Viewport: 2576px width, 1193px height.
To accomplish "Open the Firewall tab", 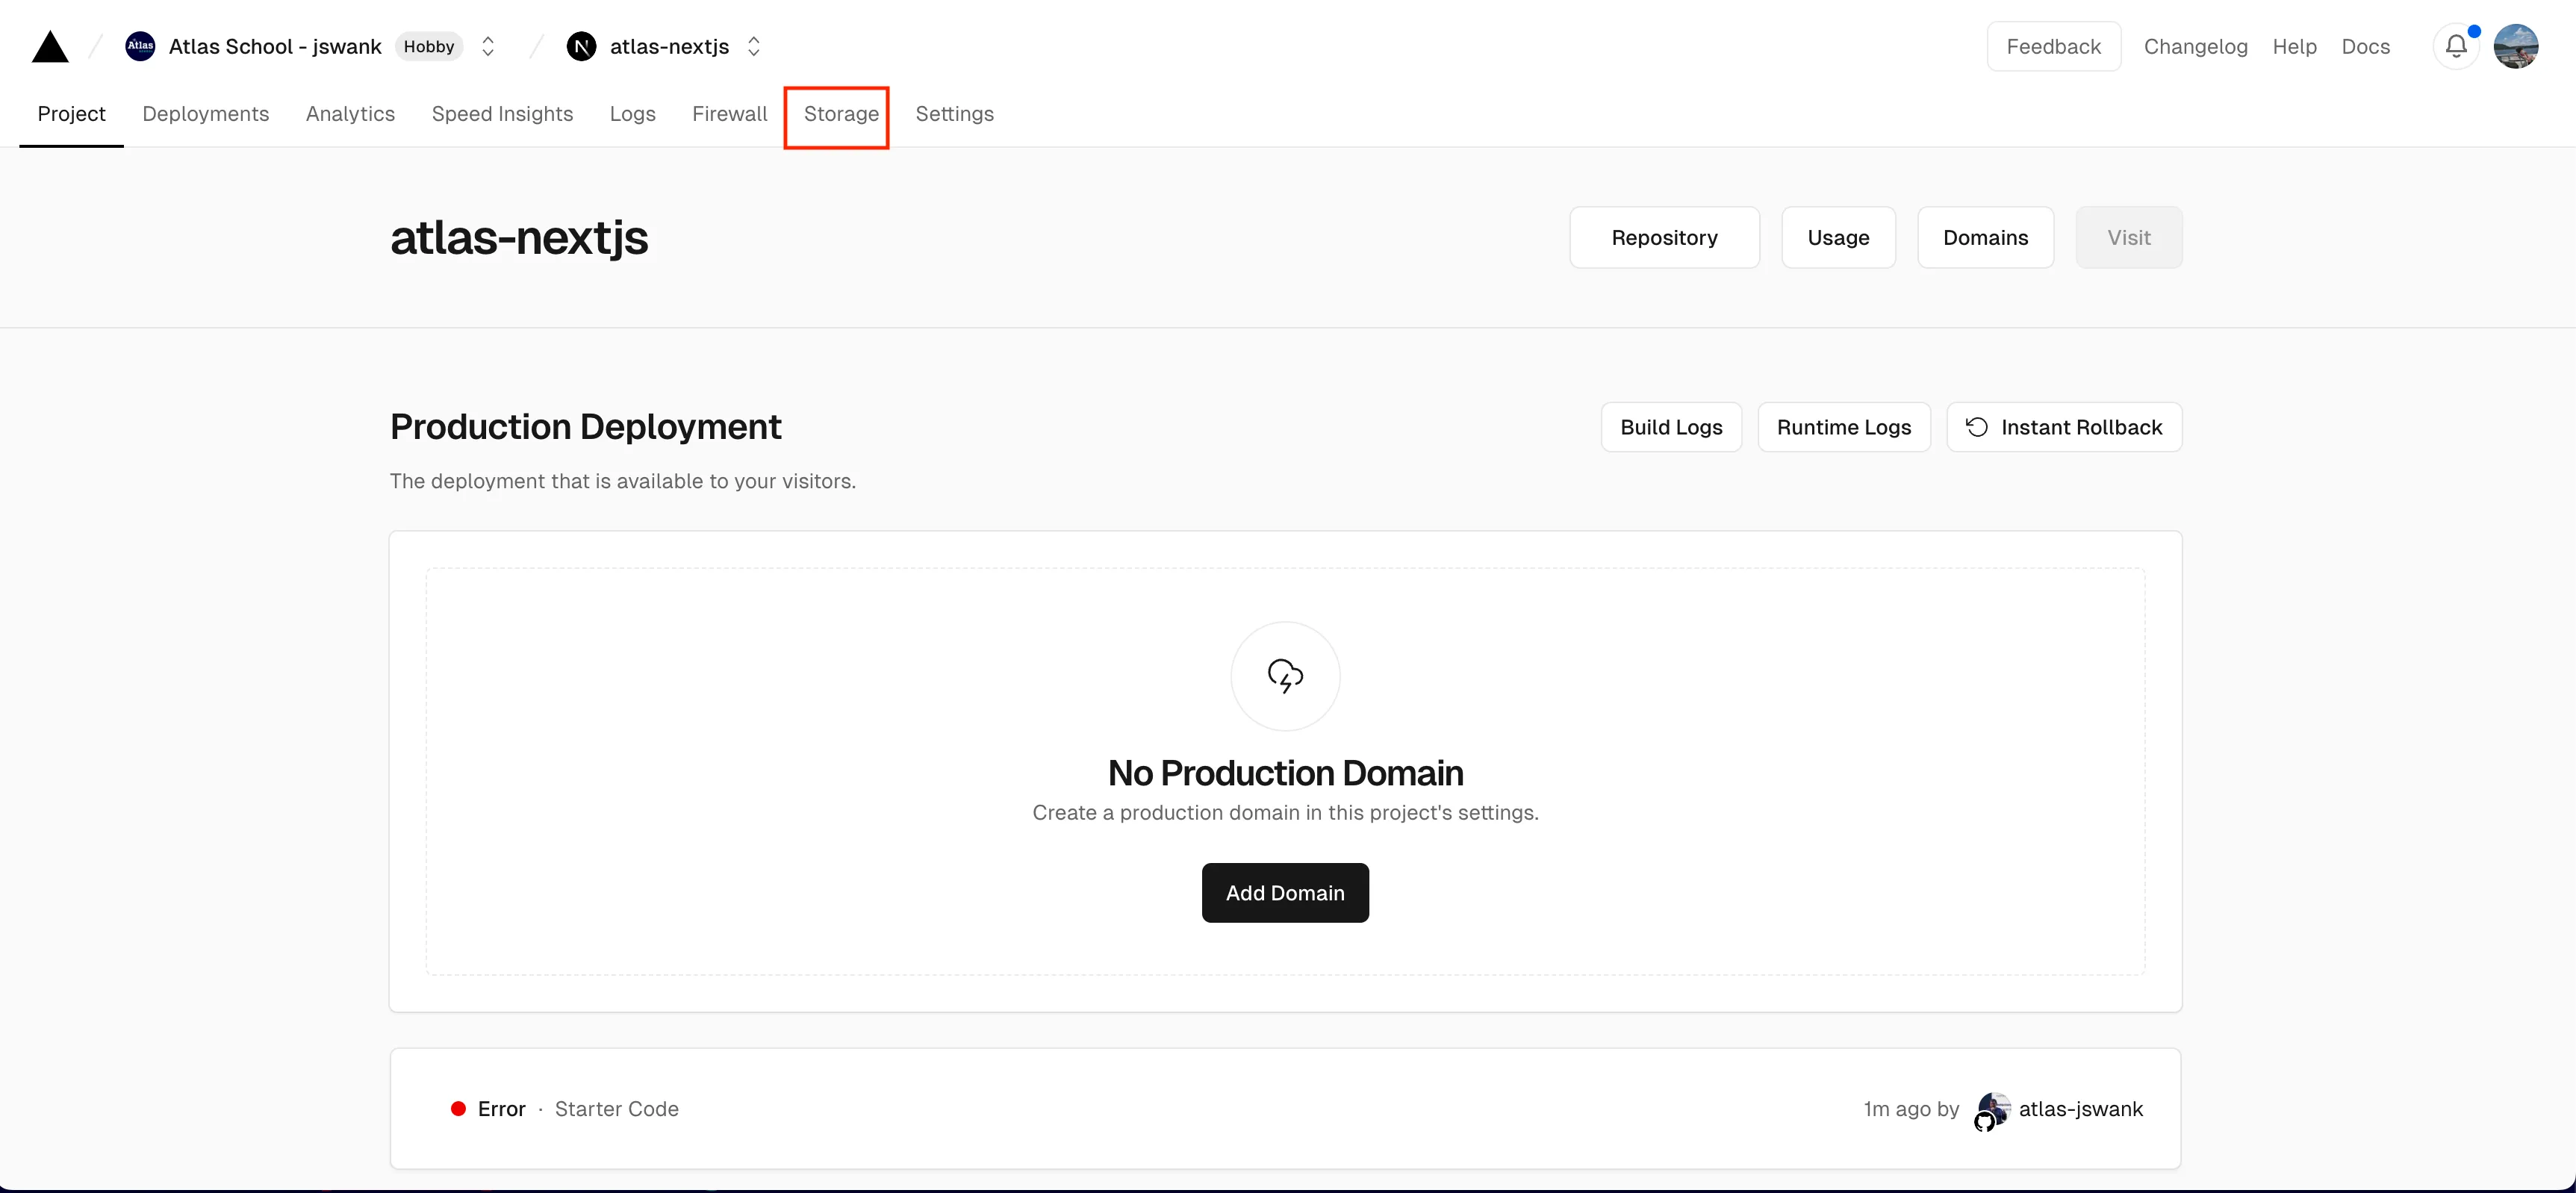I will tap(730, 114).
